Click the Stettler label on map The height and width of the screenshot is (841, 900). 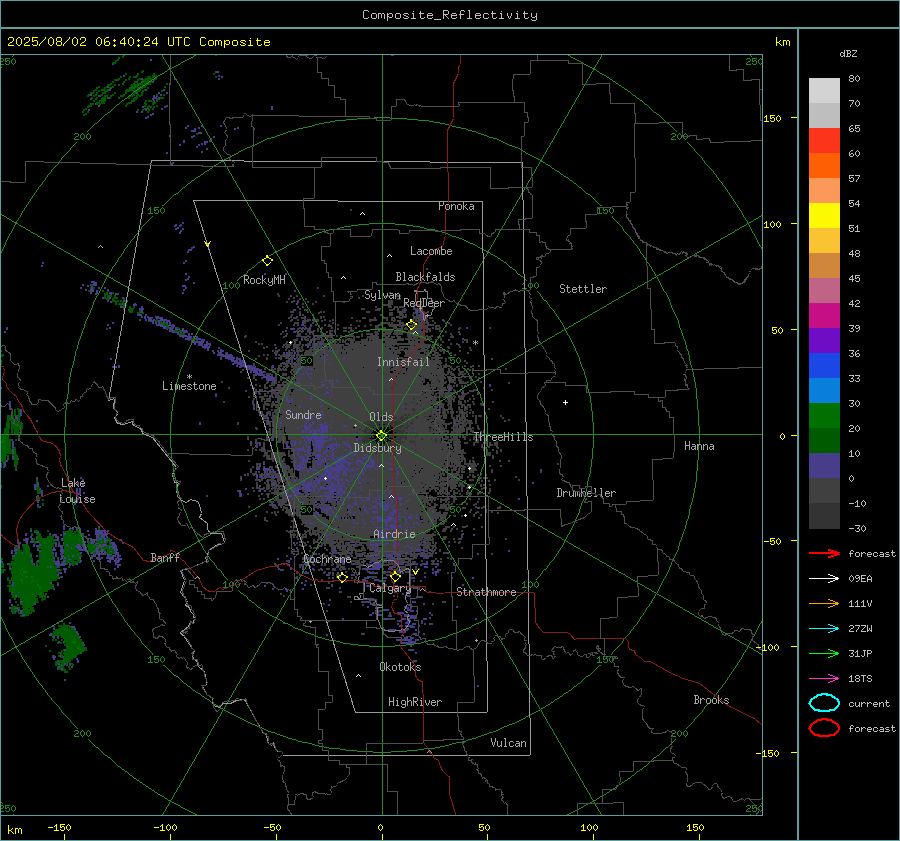[583, 289]
